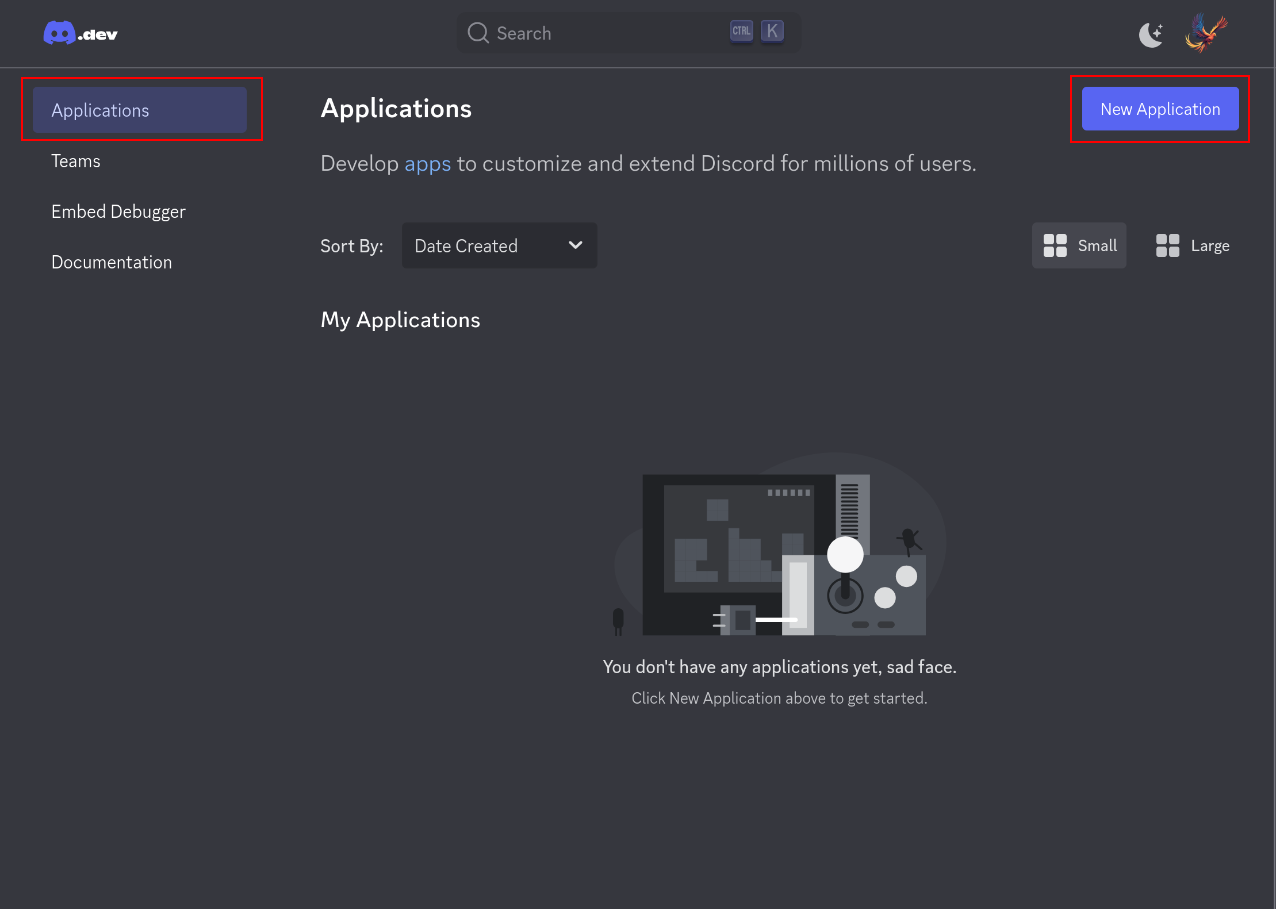
Task: Click the Search input field
Action: tap(600, 32)
